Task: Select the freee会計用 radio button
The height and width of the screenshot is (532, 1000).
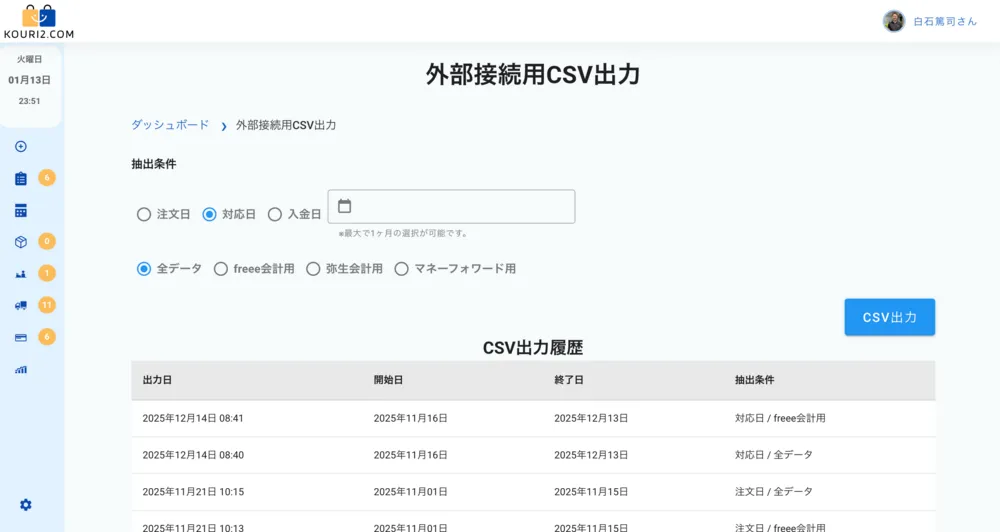Action: point(221,269)
